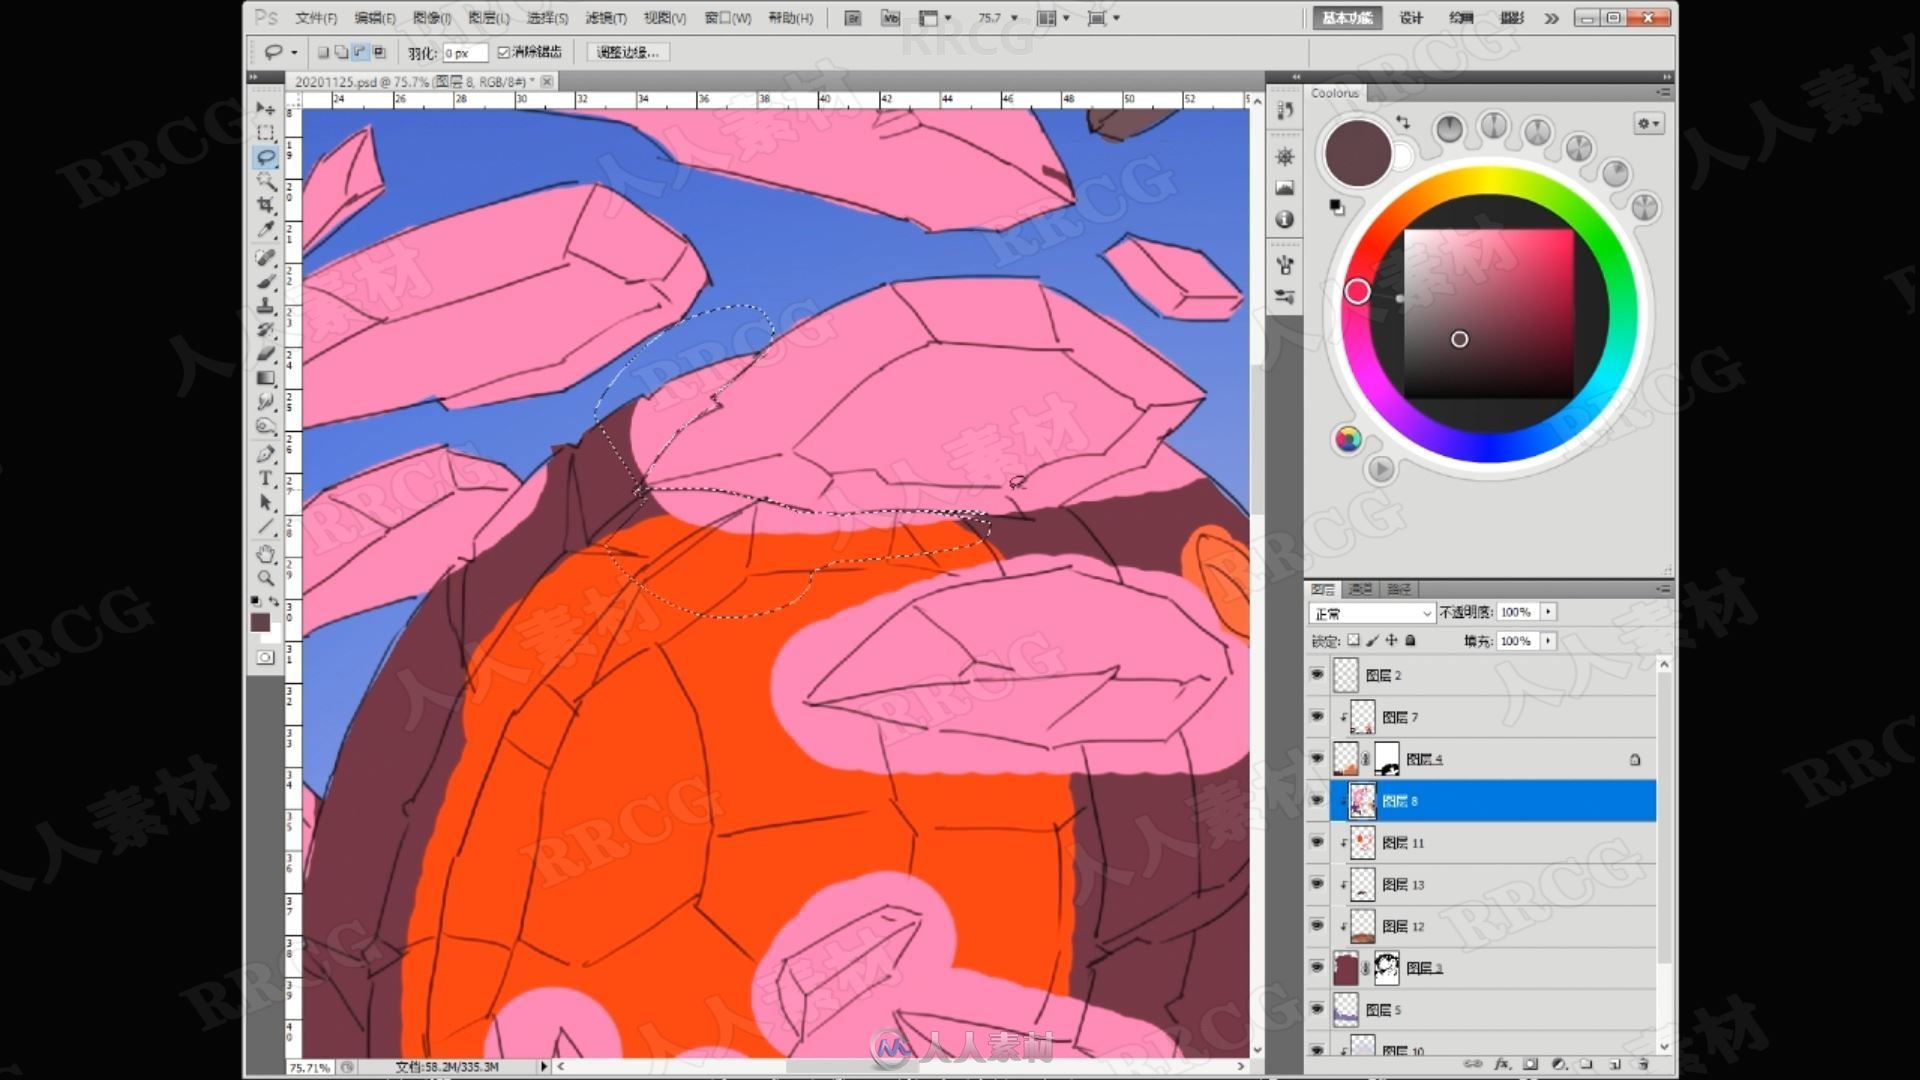Image resolution: width=1920 pixels, height=1080 pixels.
Task: Choose the Add to selection mode
Action: coord(341,52)
